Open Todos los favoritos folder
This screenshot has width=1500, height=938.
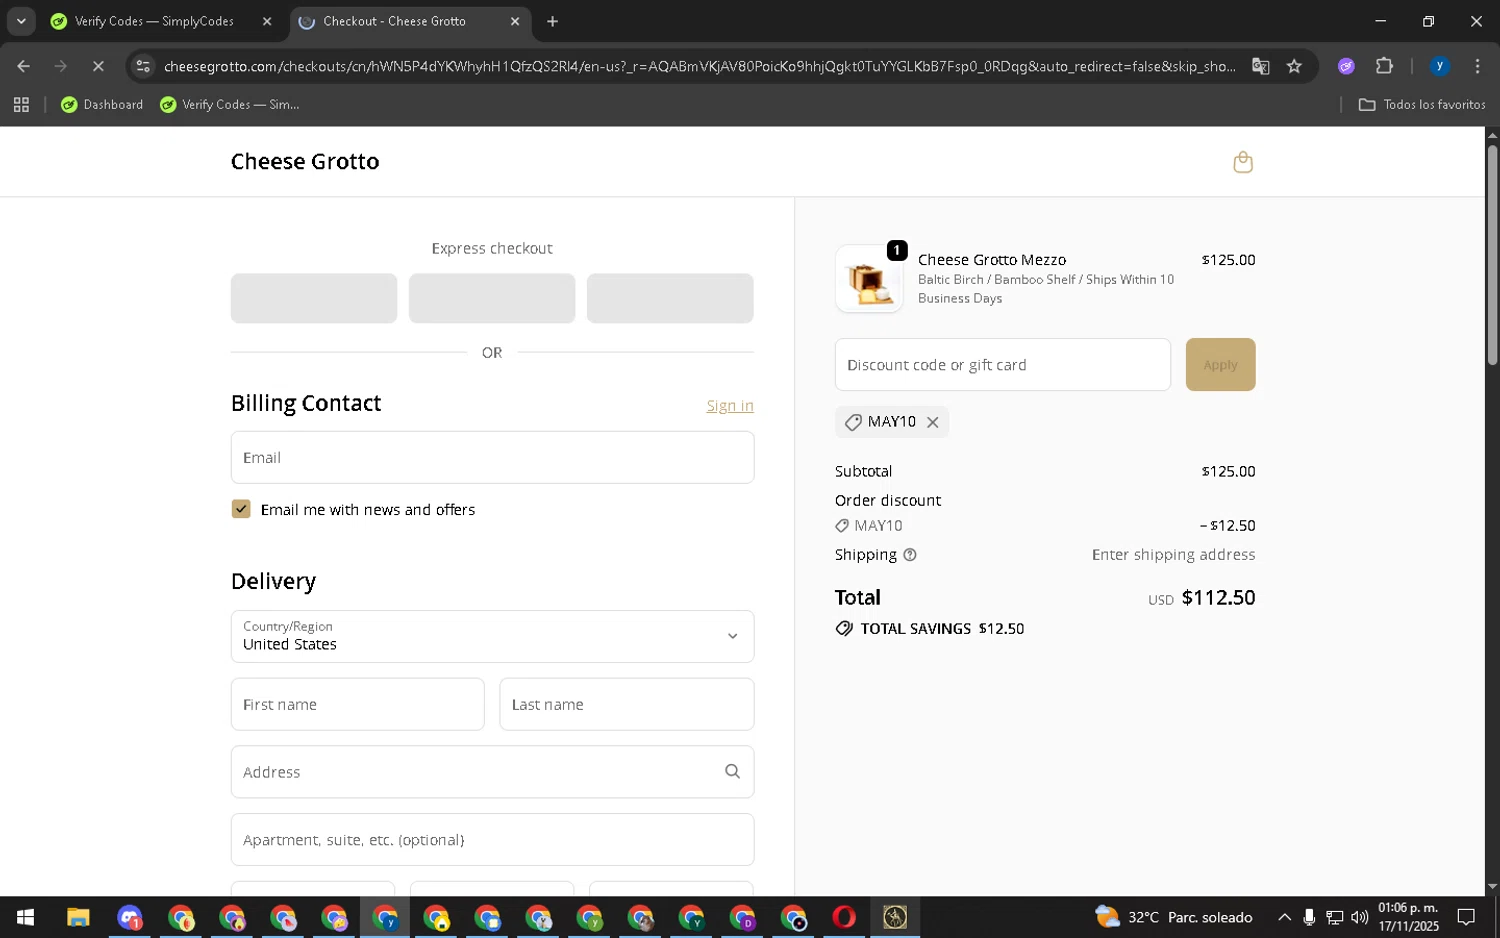[x=1421, y=104]
